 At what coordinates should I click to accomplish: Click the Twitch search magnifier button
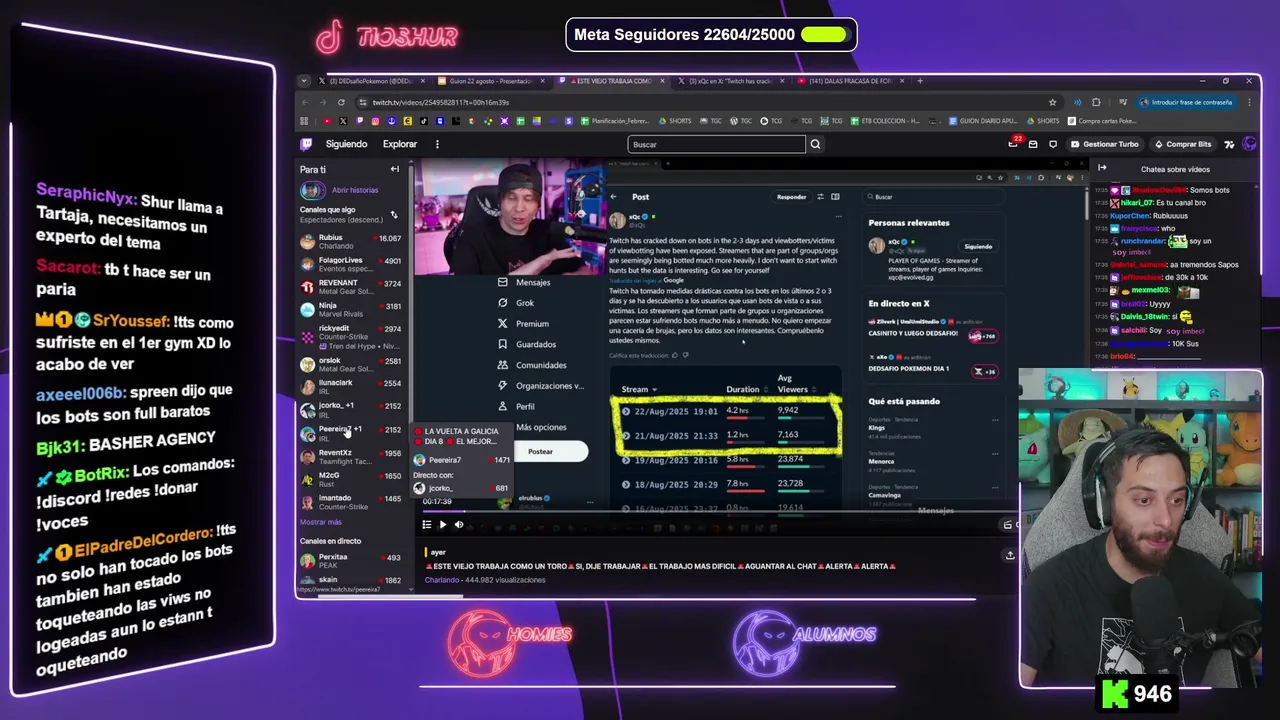pos(815,144)
